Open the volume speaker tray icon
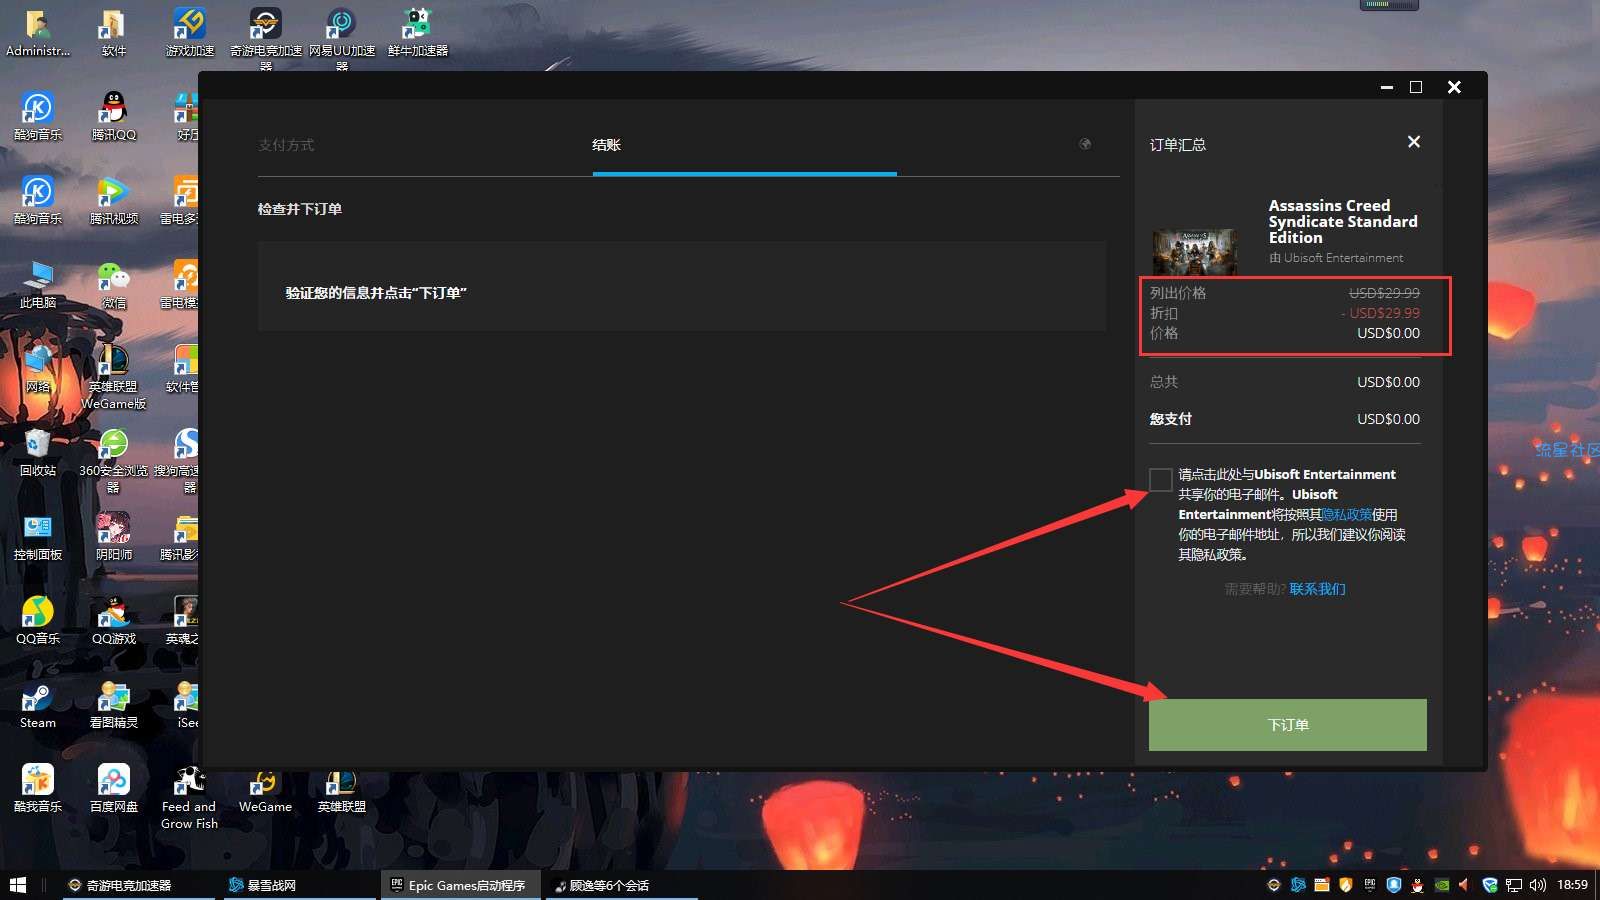 [x=1538, y=885]
